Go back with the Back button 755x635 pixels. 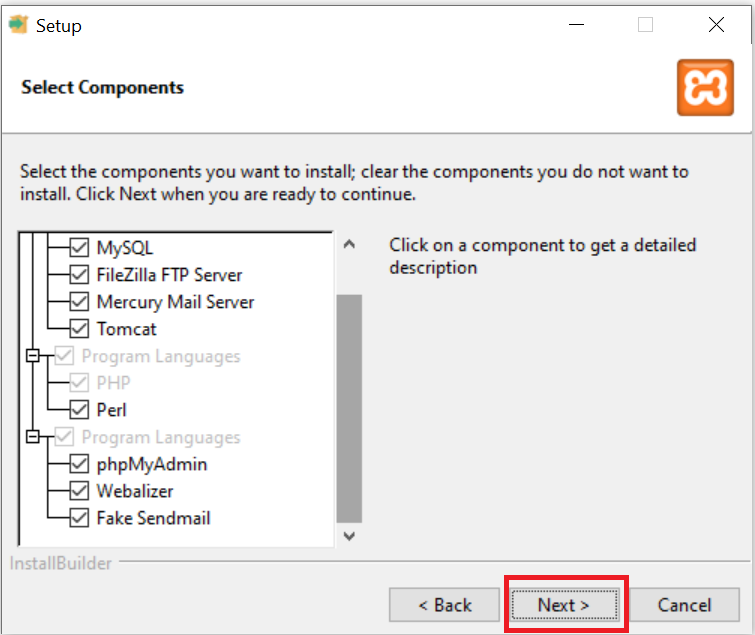tap(445, 605)
